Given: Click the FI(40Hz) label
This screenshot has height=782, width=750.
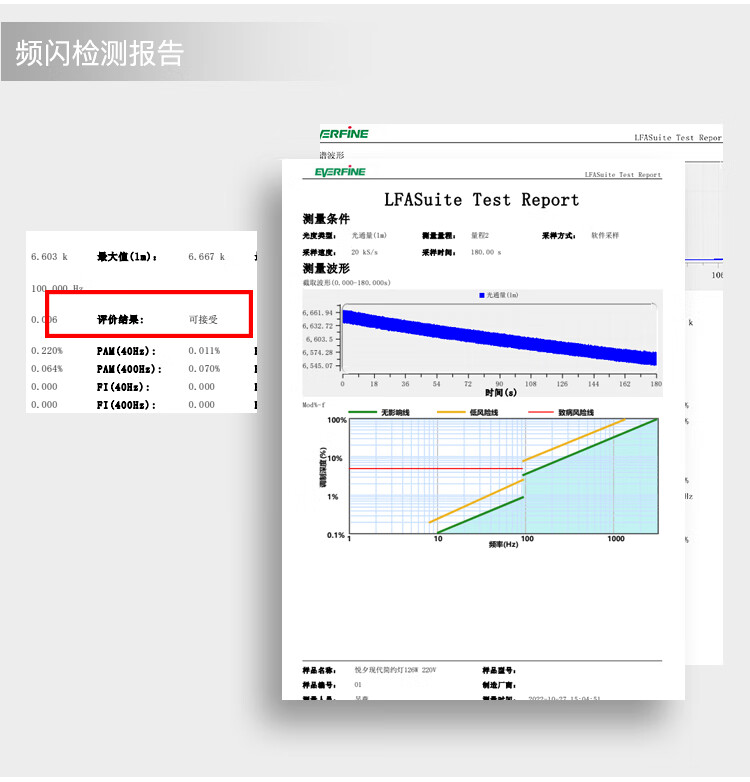Looking at the screenshot, I should [123, 387].
